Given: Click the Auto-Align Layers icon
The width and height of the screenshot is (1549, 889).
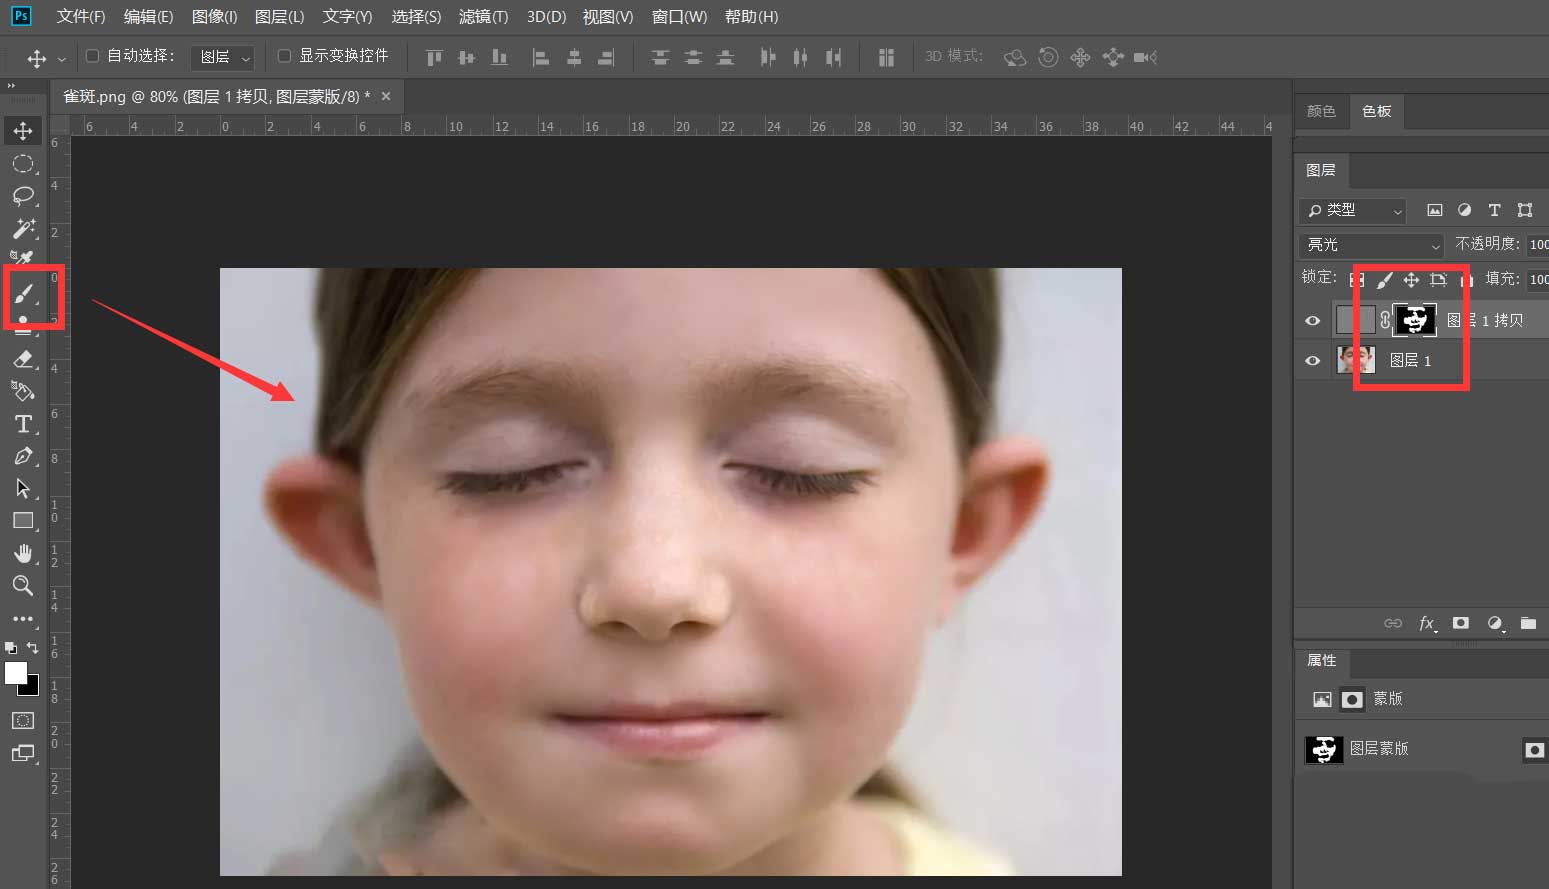Looking at the screenshot, I should pos(886,58).
